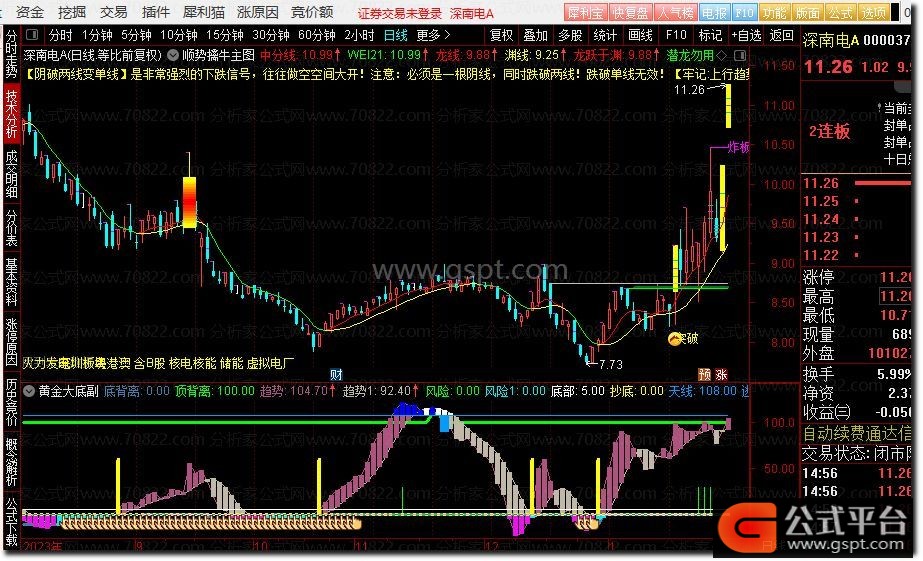Switch to the 15分钟 period tab
Screen dimensions: 923x561
coord(224,35)
